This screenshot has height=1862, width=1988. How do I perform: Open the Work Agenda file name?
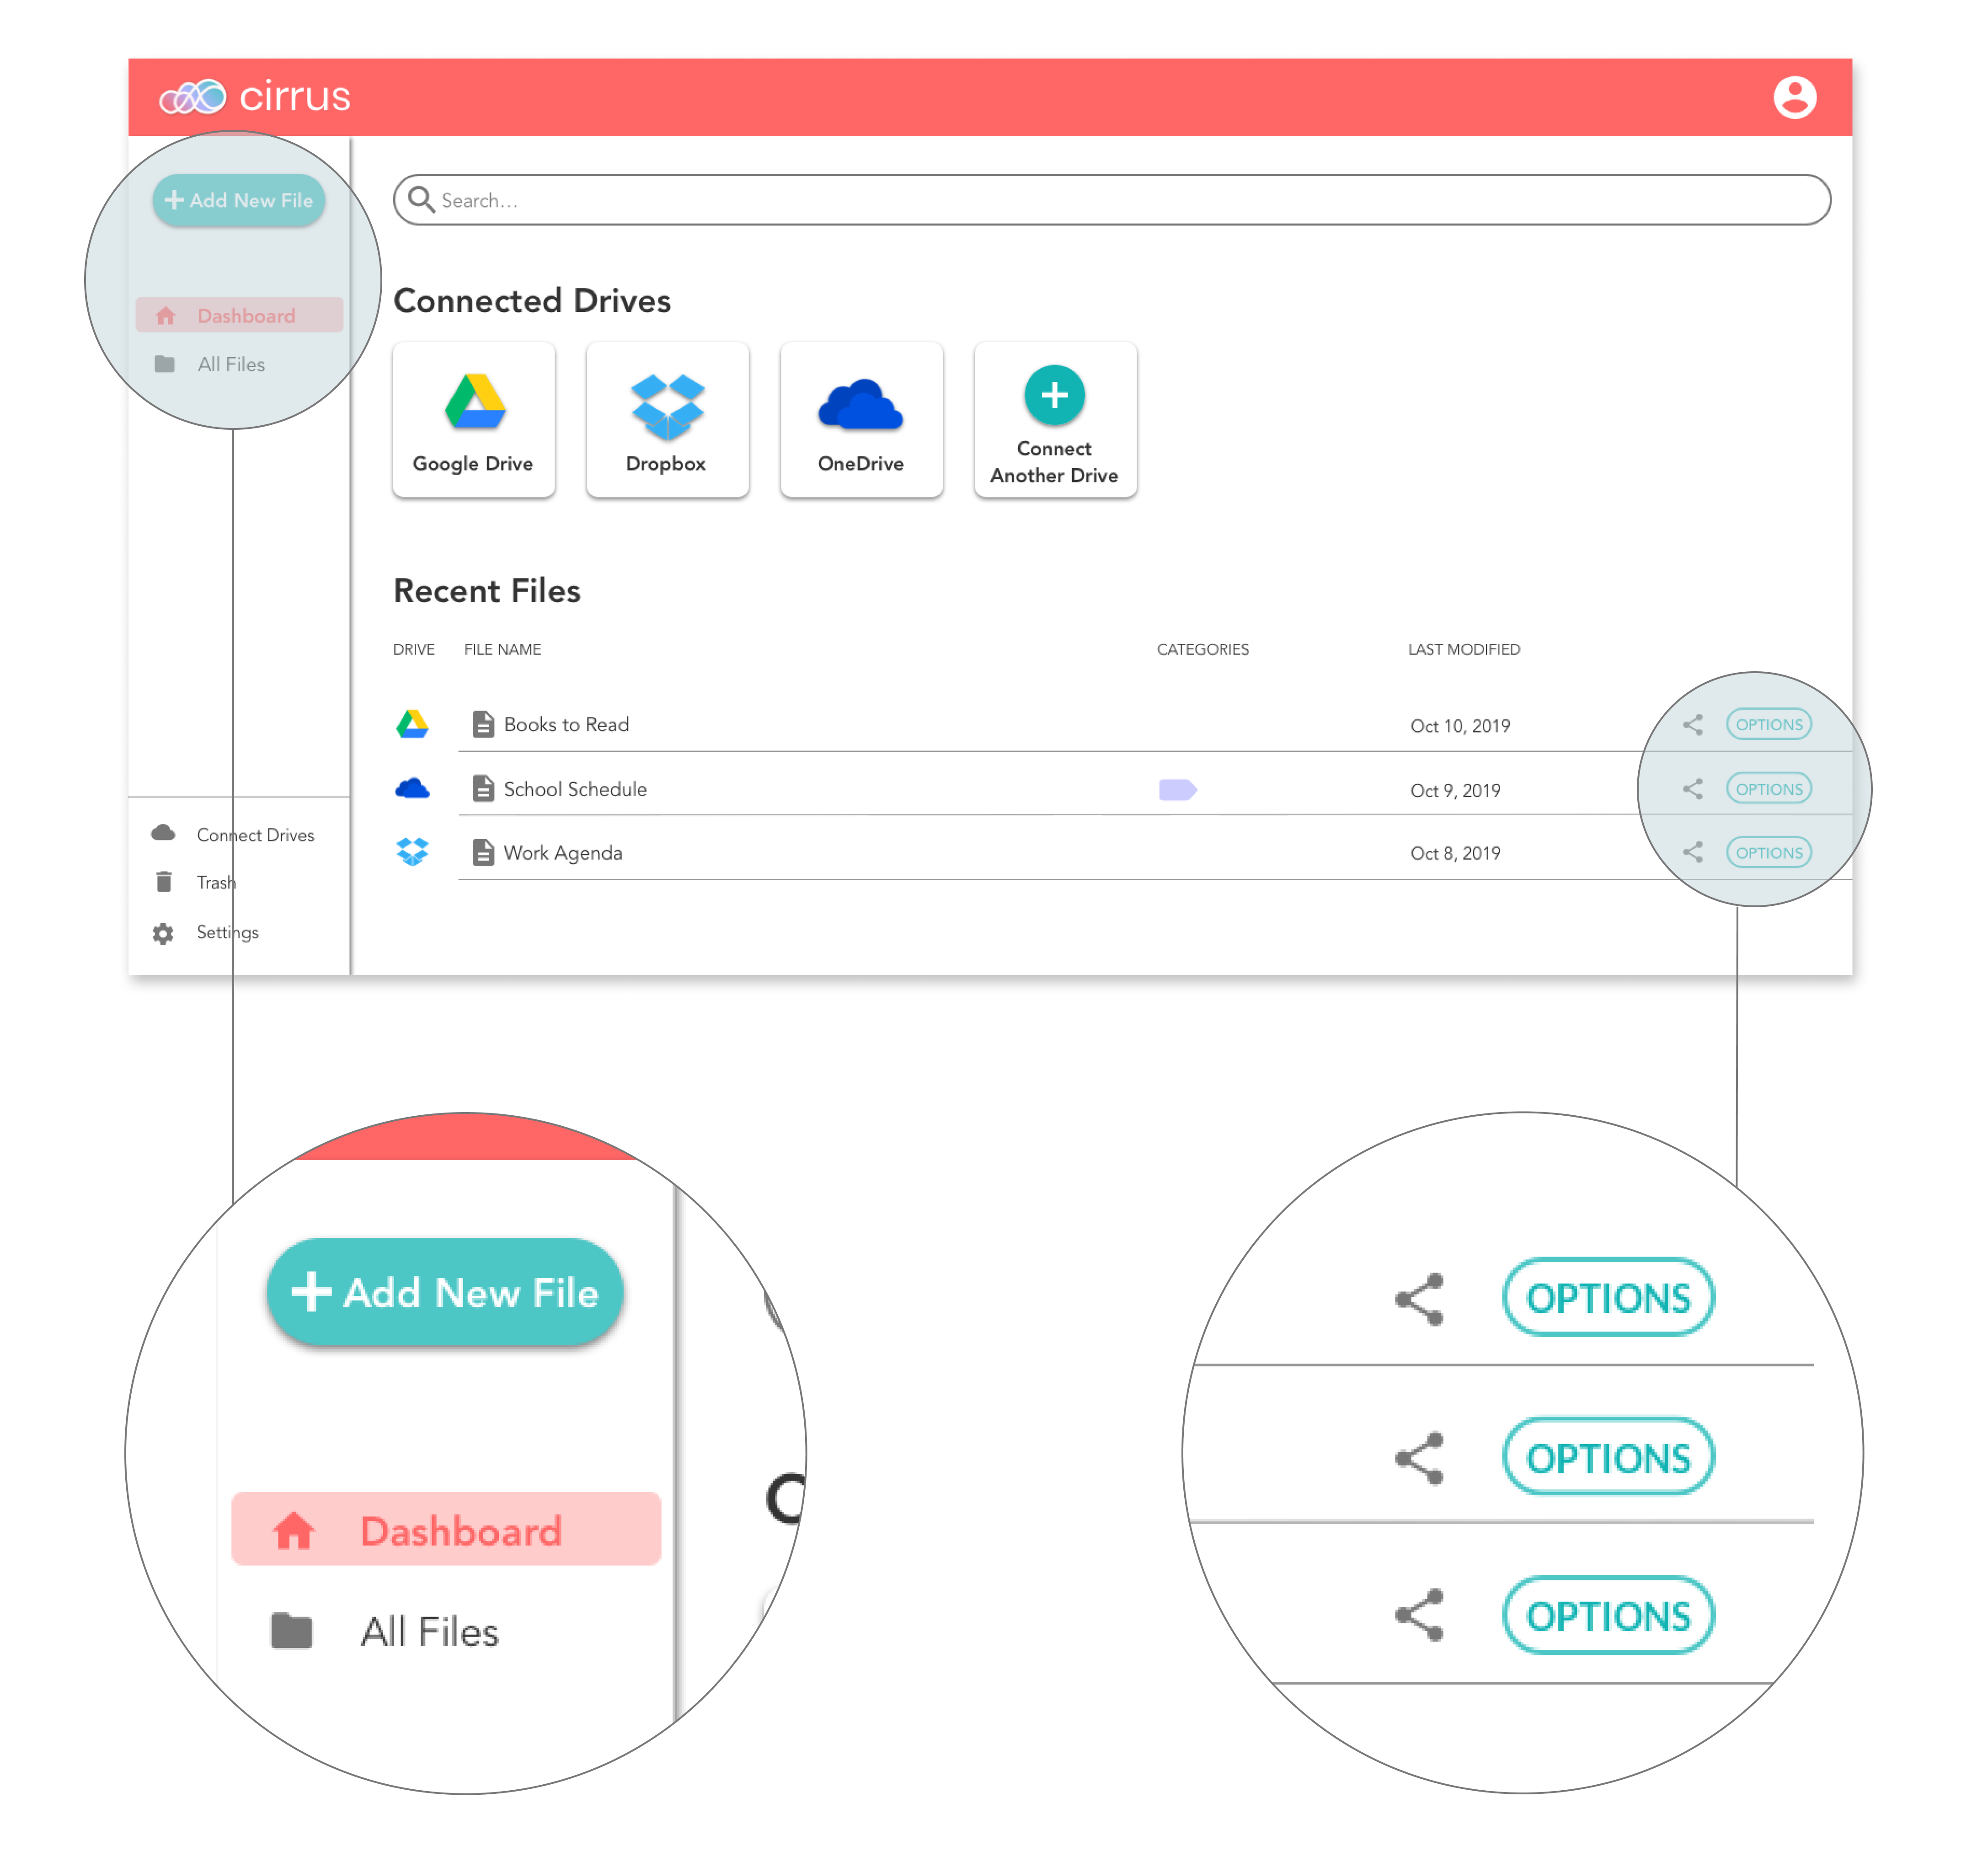(x=562, y=853)
